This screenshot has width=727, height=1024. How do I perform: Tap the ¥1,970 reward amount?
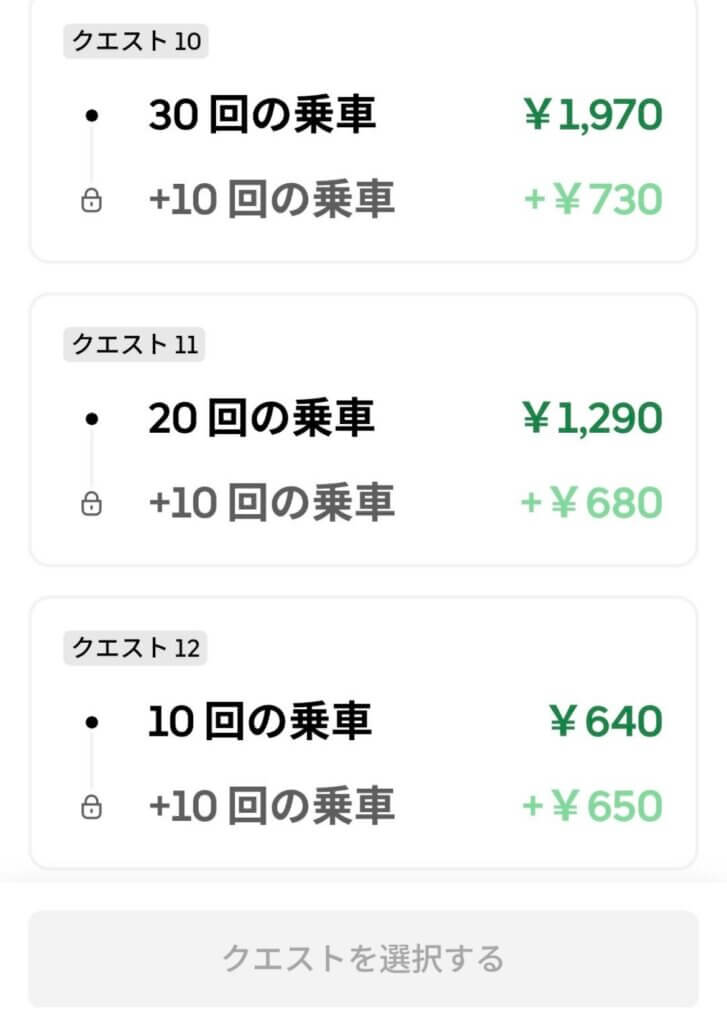coord(592,117)
